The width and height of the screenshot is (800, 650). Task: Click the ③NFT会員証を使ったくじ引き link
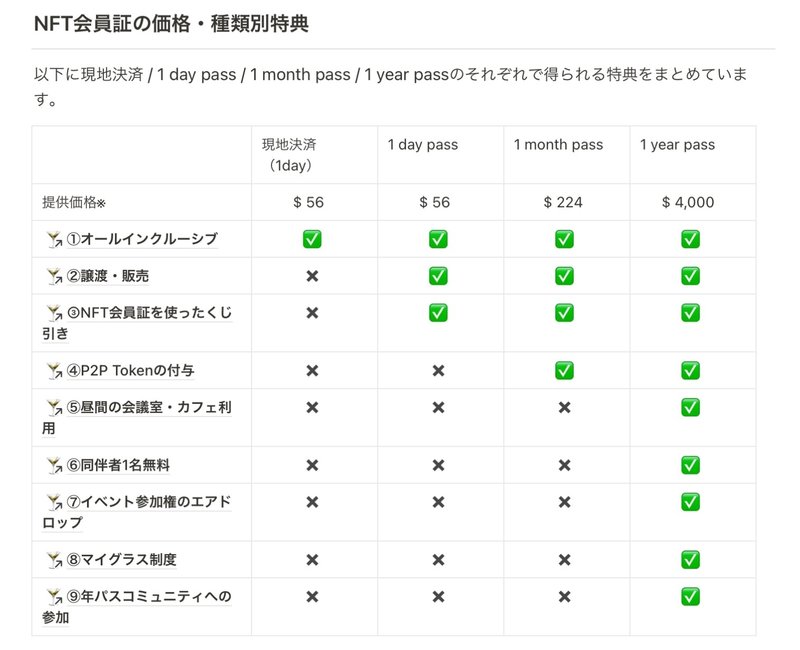pos(137,323)
